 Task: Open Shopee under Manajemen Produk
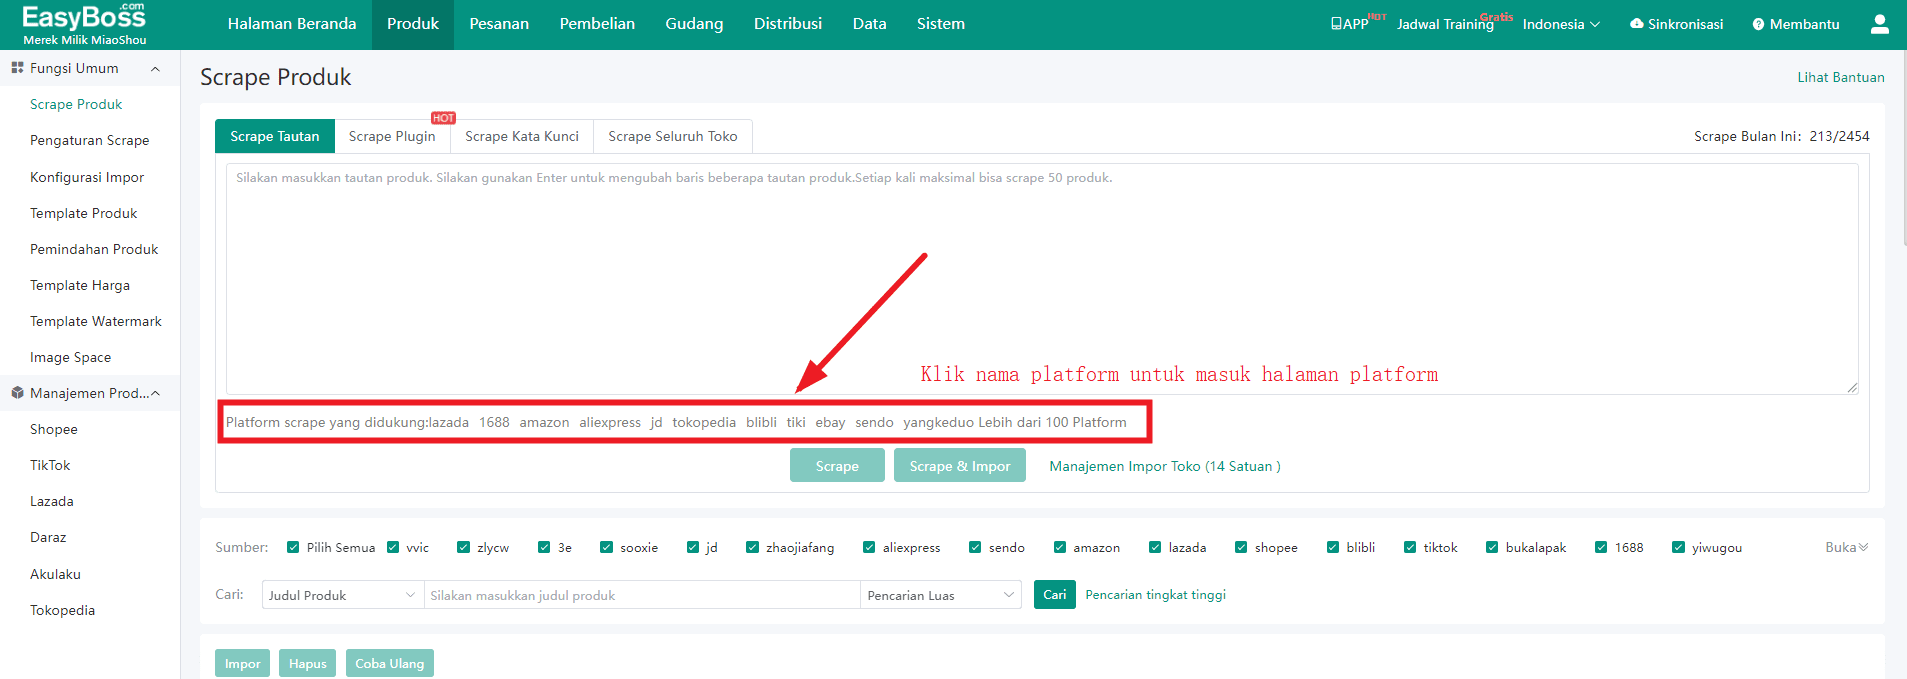click(54, 429)
